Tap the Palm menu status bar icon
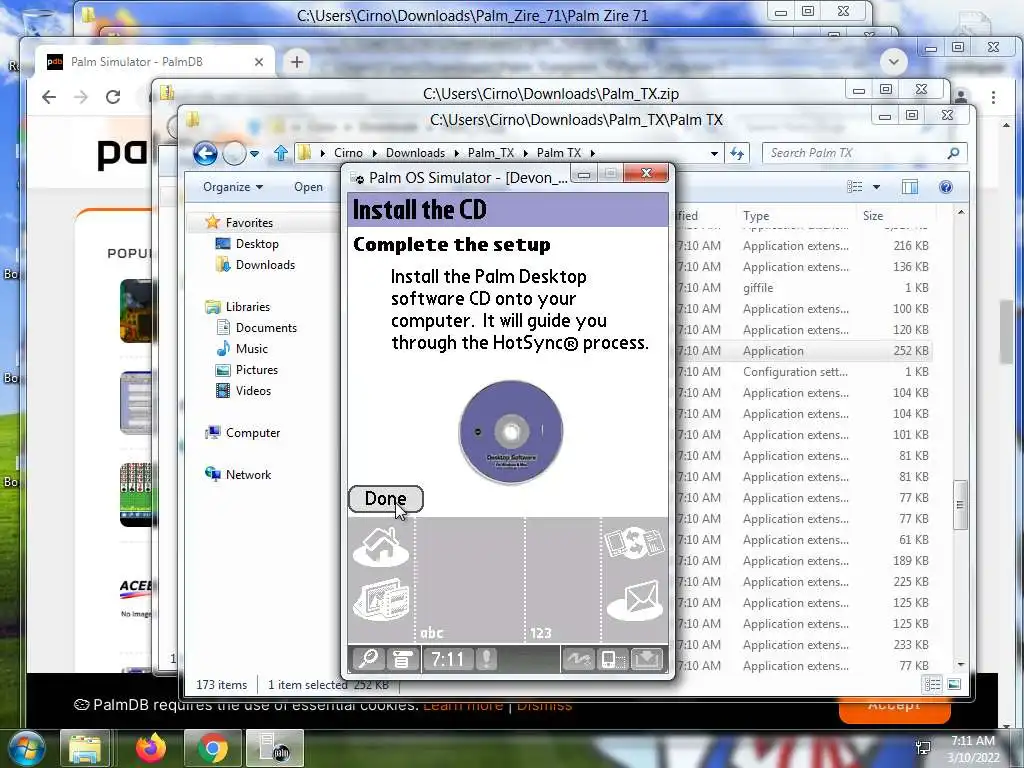The image size is (1024, 768). [402, 659]
